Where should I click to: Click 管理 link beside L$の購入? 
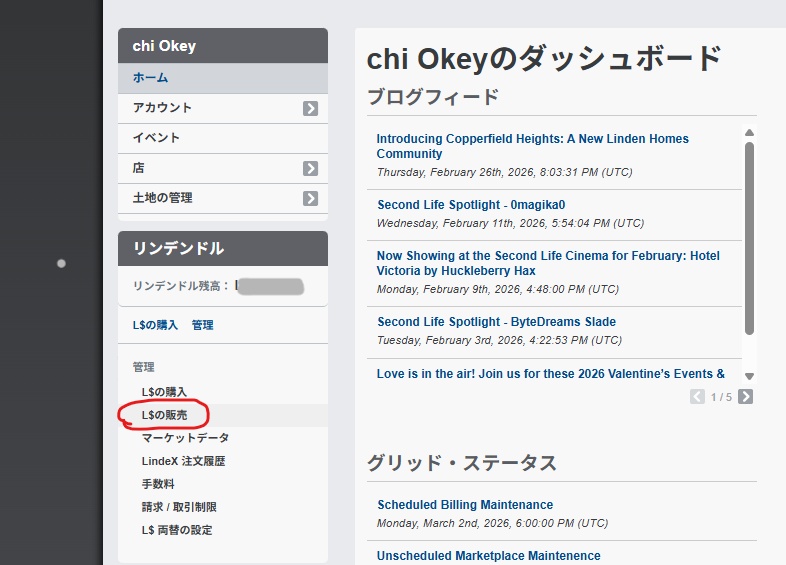(202, 325)
